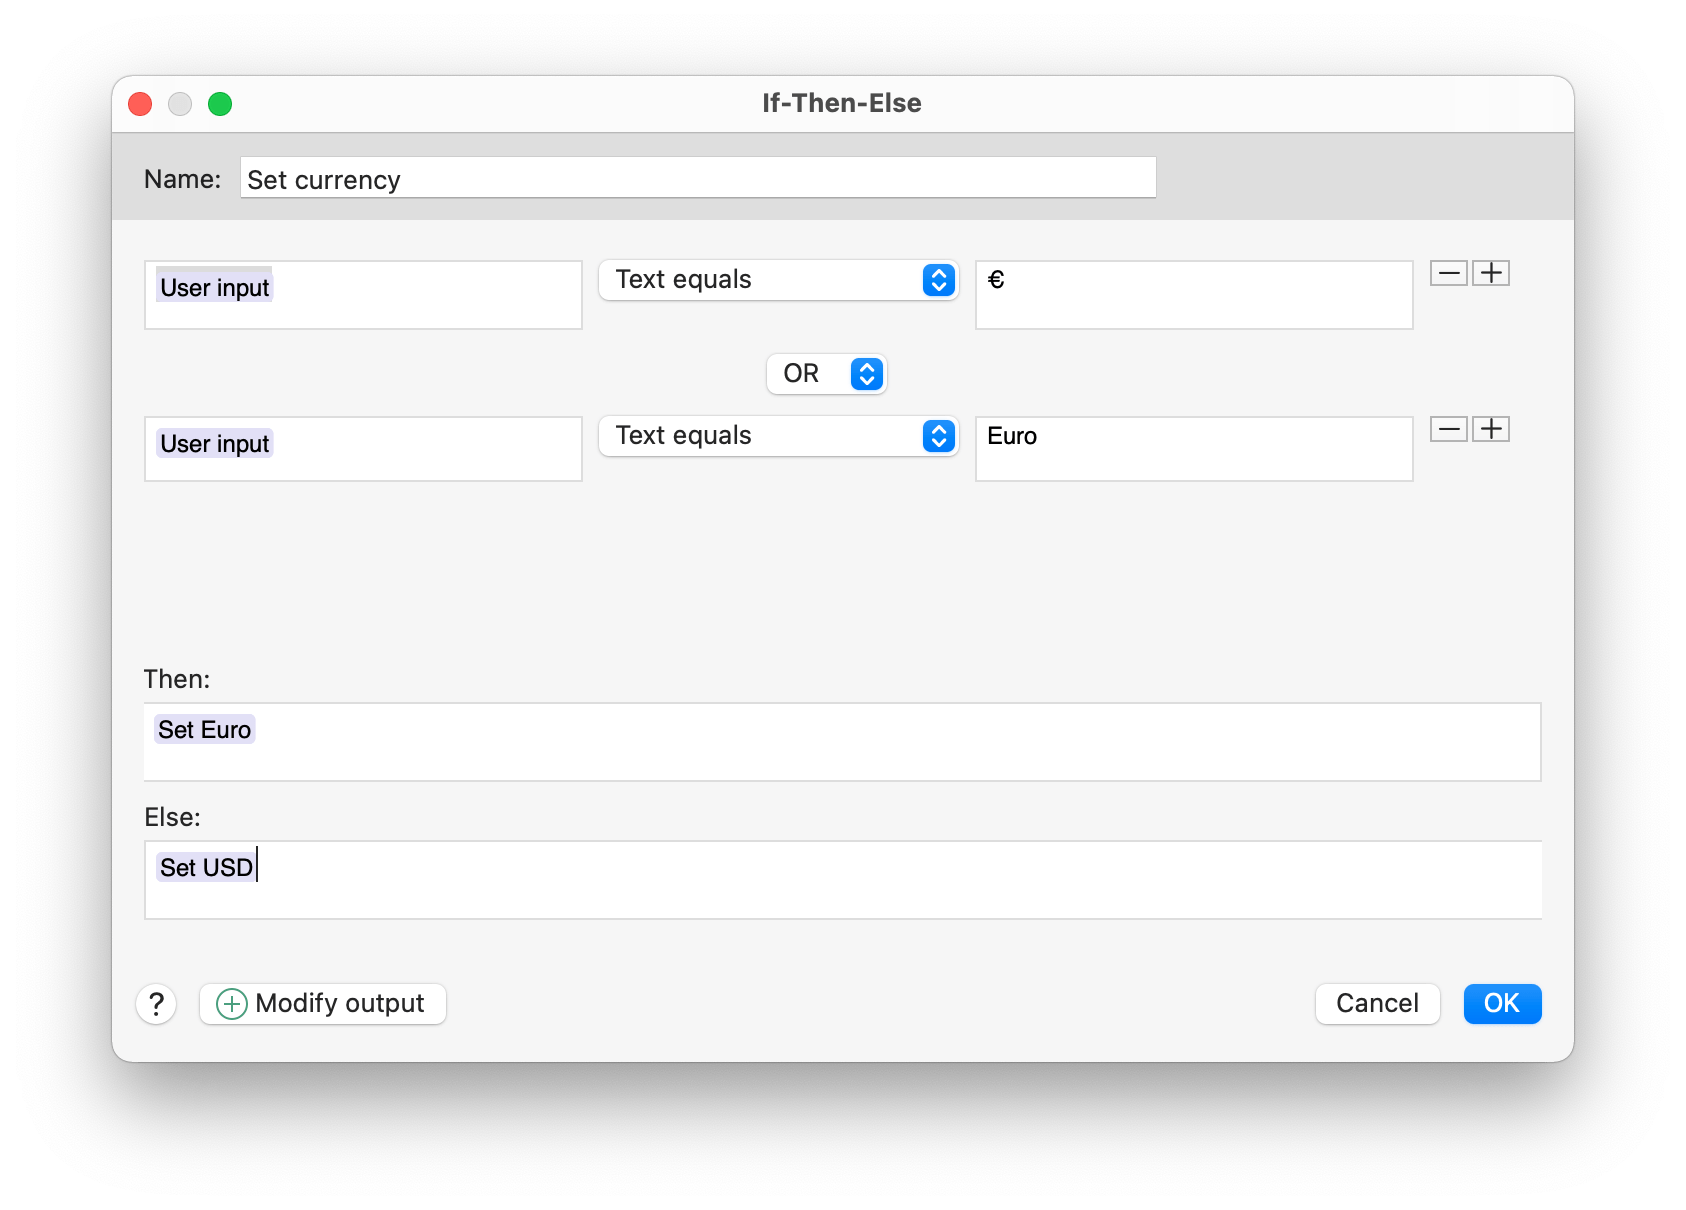Click the Modify output button
The width and height of the screenshot is (1686, 1210).
pos(323,1004)
